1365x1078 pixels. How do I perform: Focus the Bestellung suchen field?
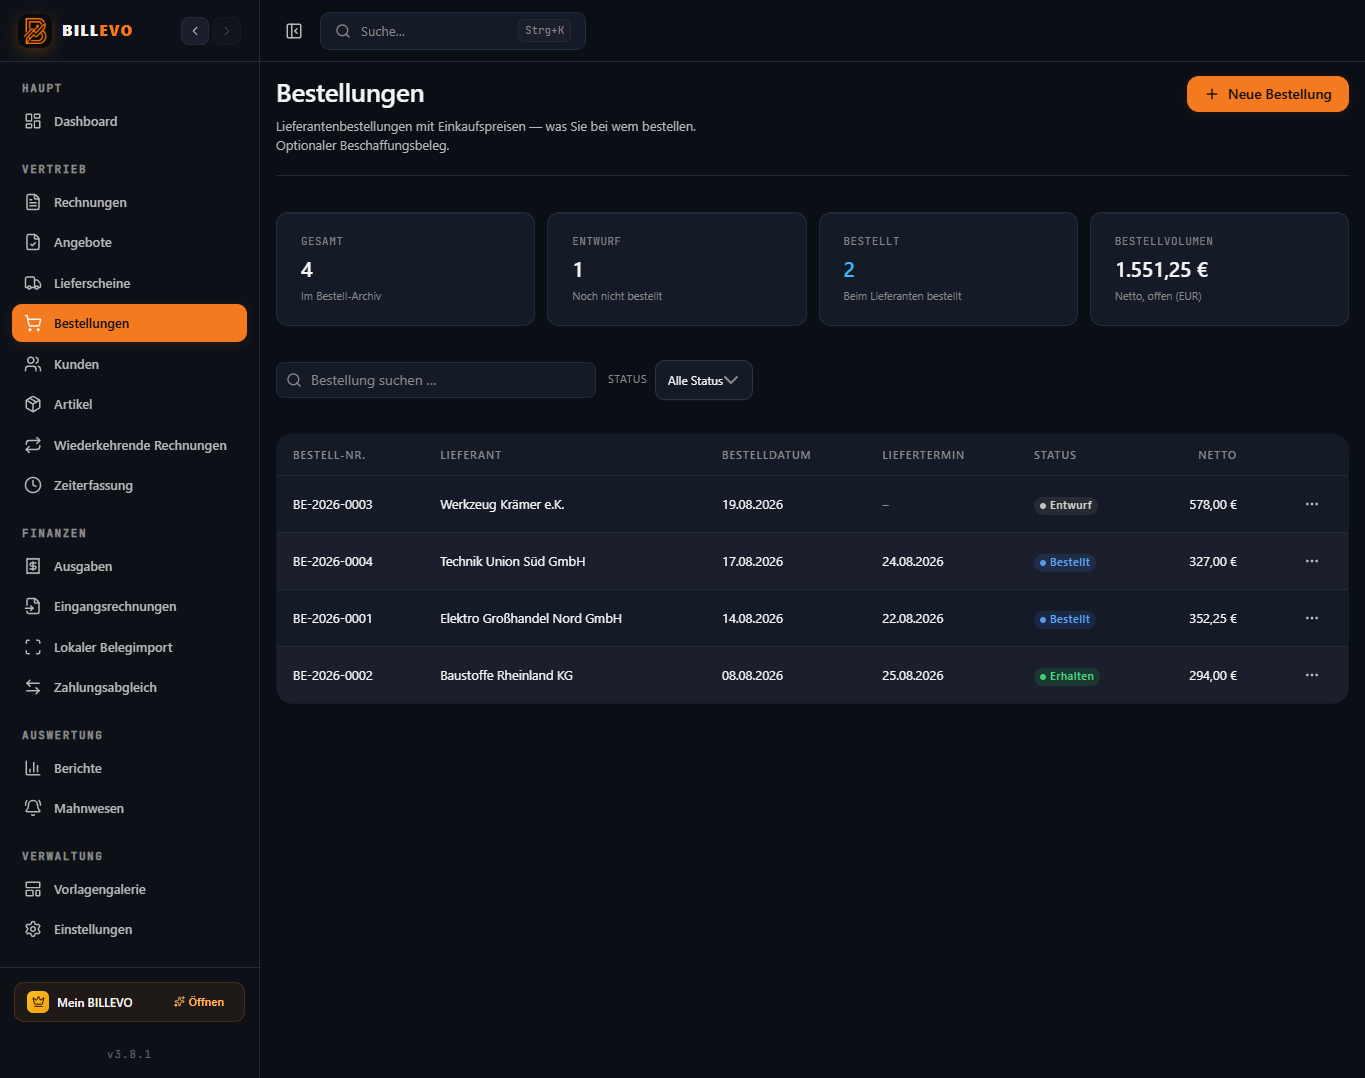point(436,380)
